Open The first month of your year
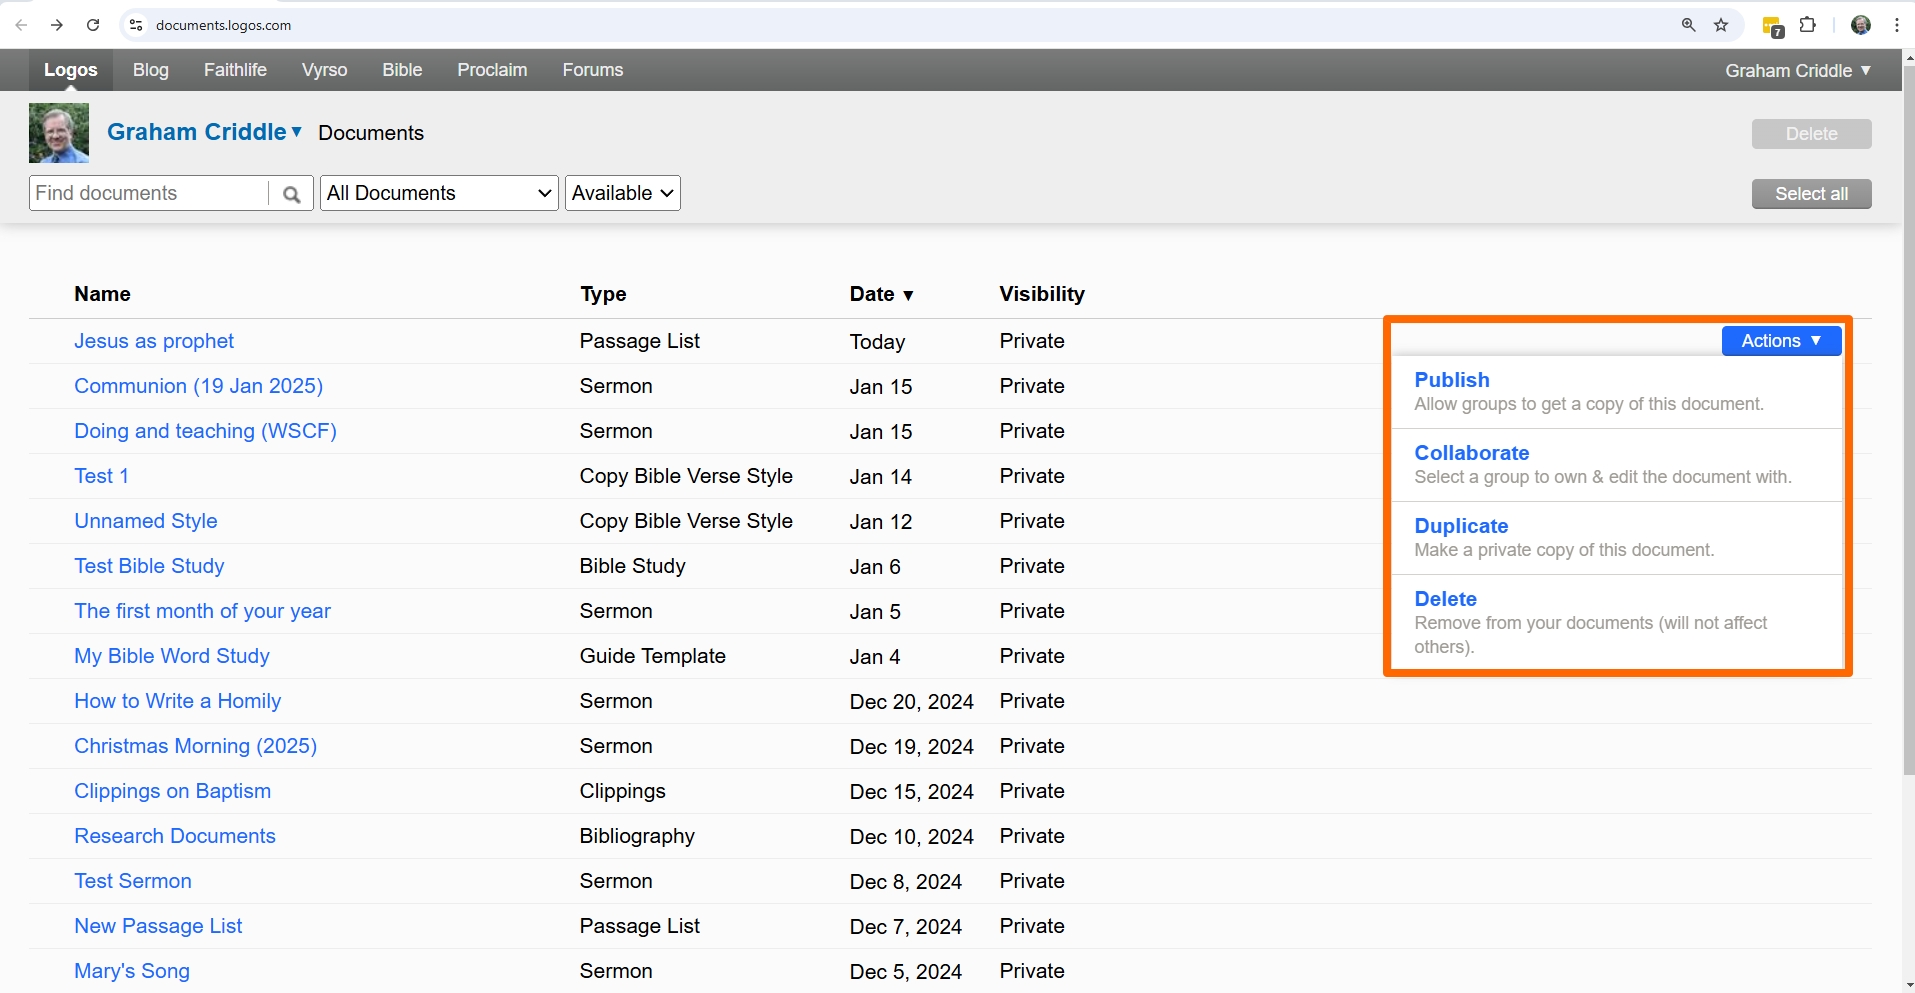1915x993 pixels. pyautogui.click(x=202, y=611)
